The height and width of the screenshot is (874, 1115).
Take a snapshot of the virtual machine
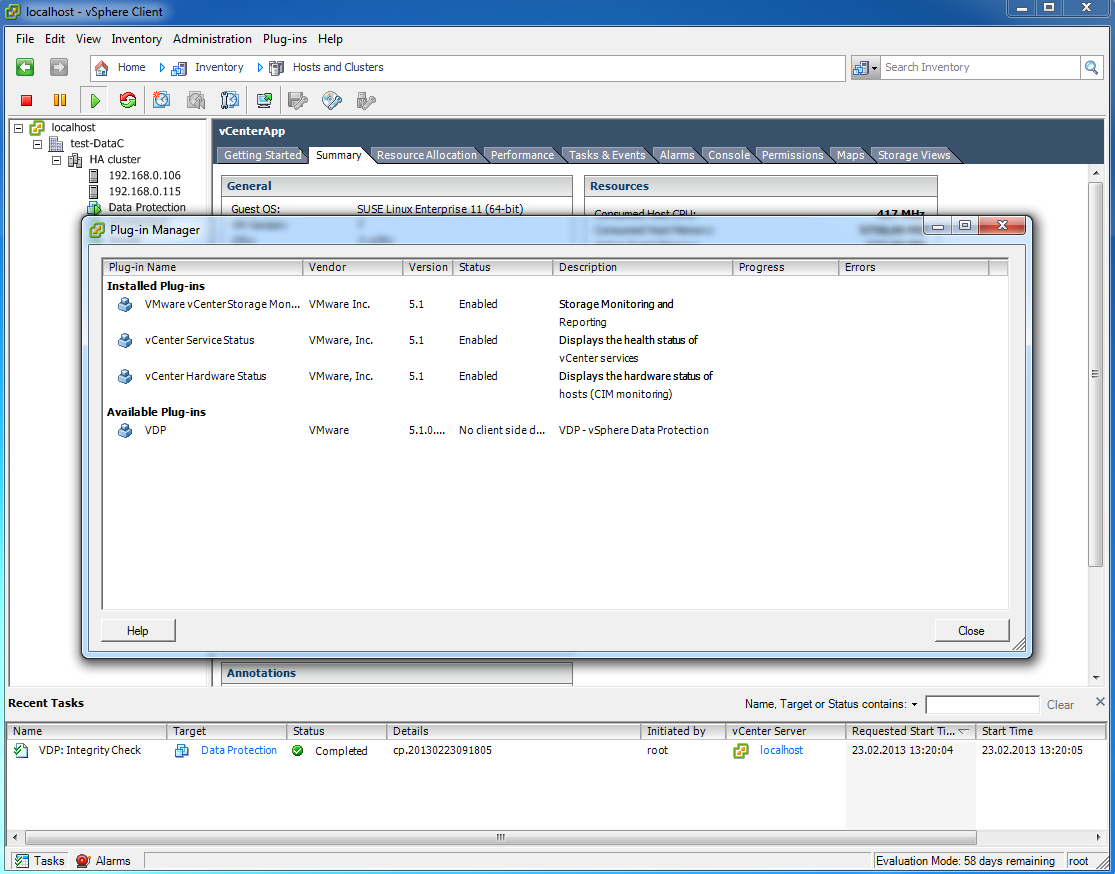point(161,100)
